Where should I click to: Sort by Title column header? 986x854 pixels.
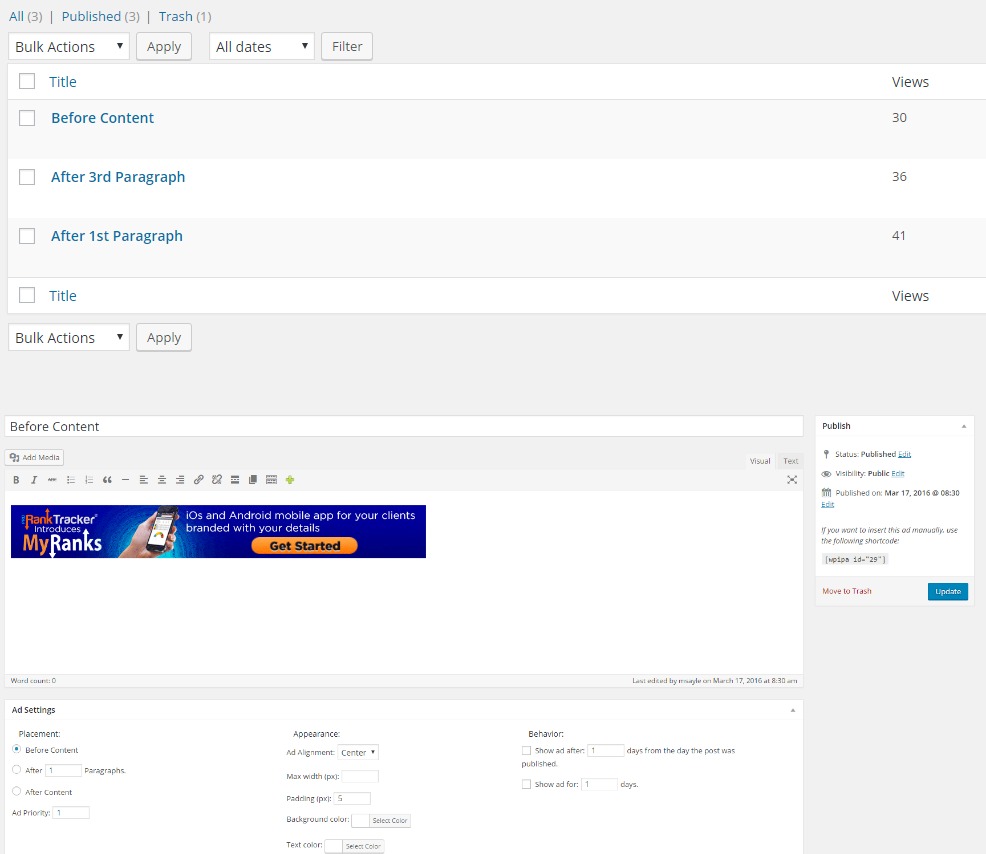63,82
